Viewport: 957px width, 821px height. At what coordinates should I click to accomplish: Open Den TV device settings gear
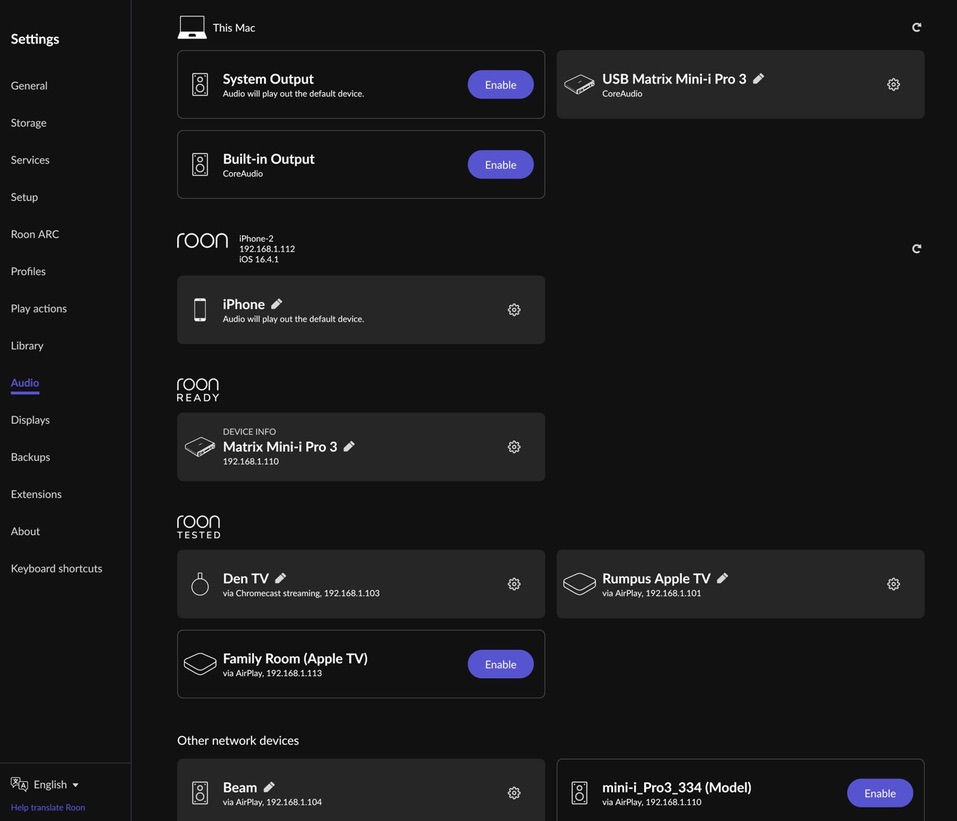click(514, 584)
